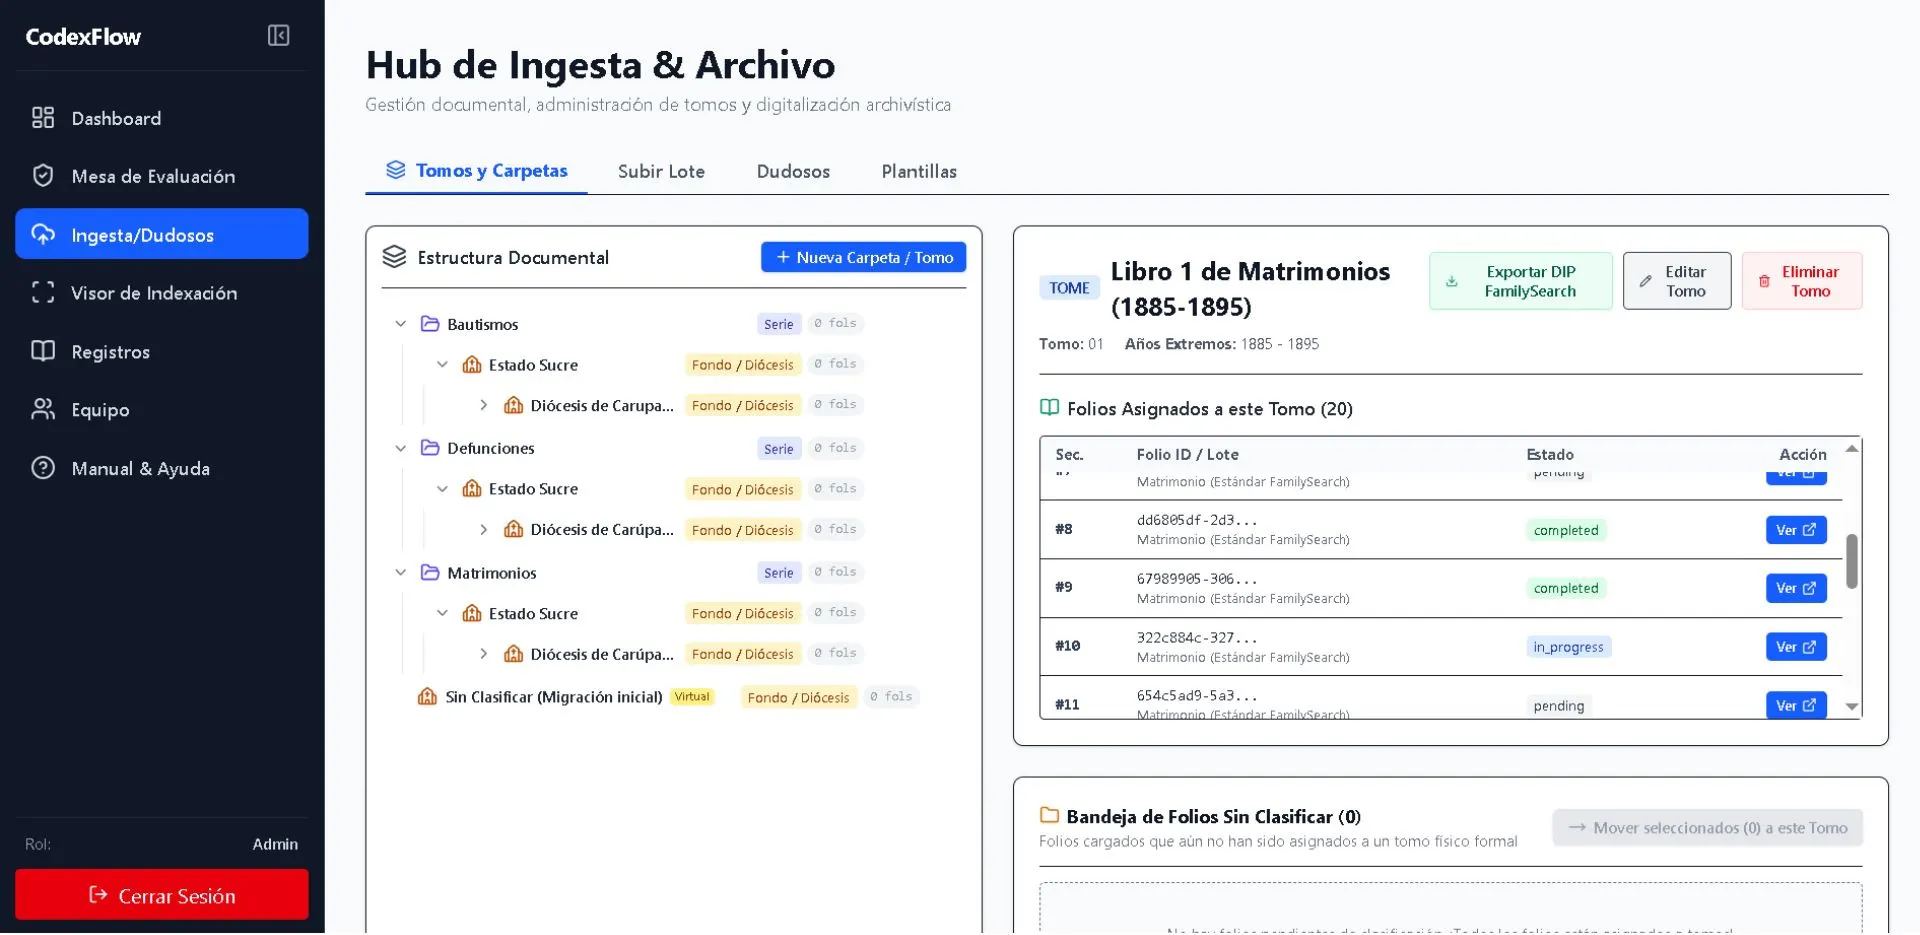Open folio #11 with Ver button
1920x935 pixels.
[1796, 705]
